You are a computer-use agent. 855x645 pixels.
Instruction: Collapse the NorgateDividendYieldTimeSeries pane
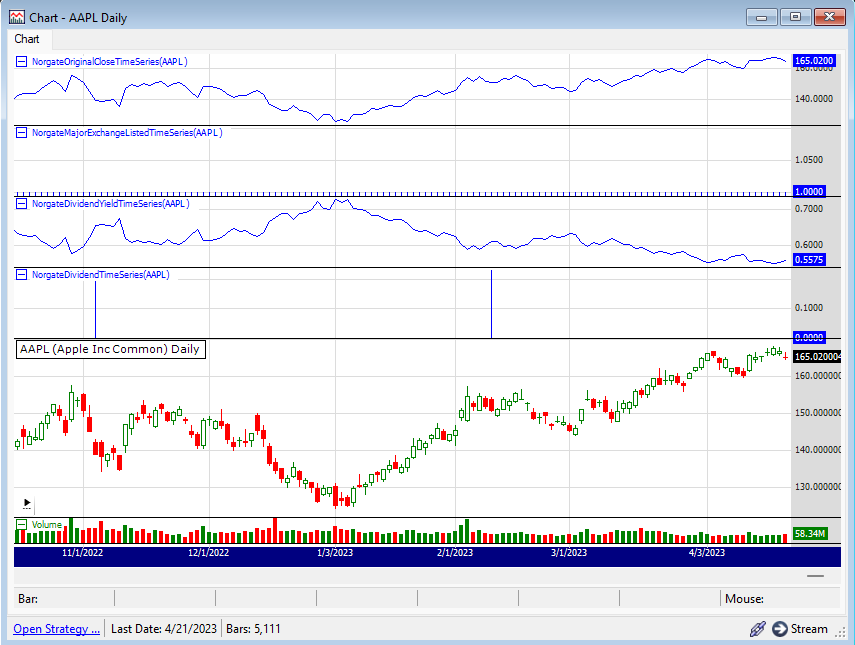21,203
